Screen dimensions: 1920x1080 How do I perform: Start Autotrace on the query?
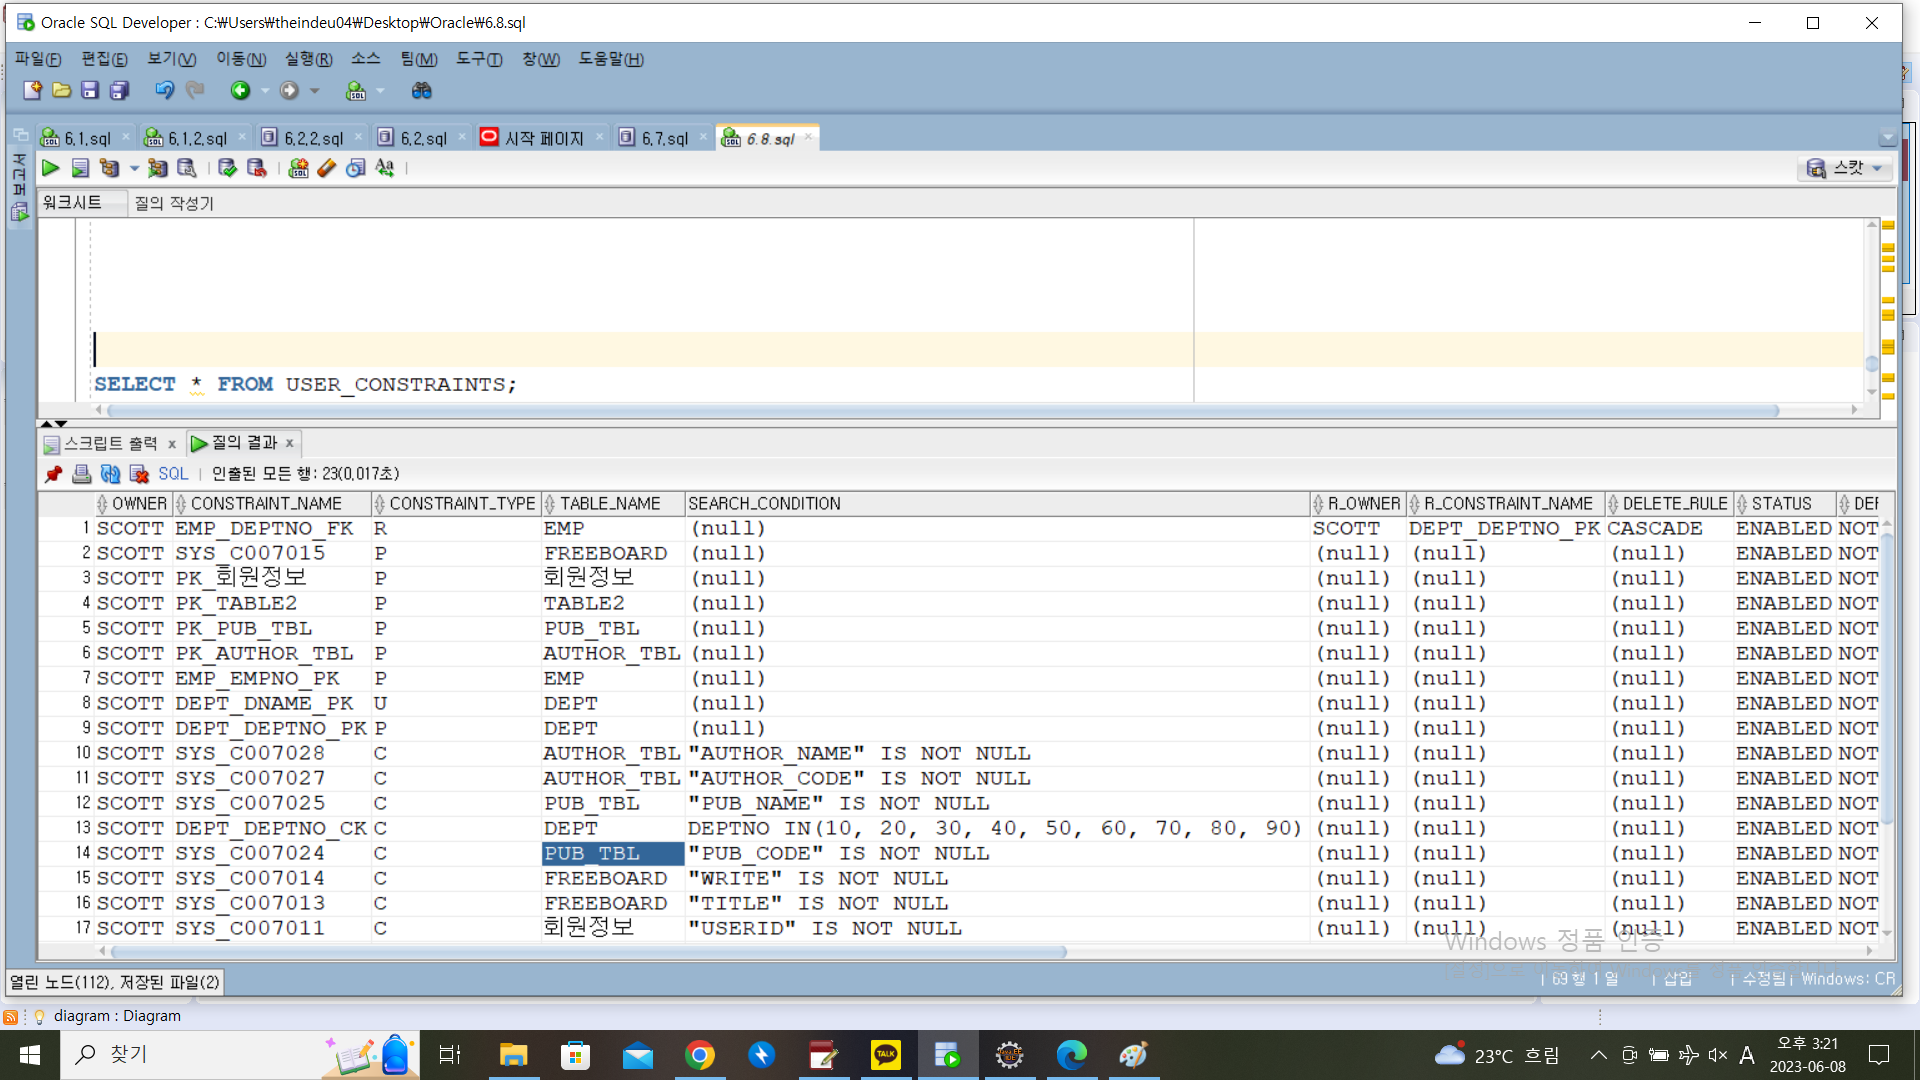[157, 168]
